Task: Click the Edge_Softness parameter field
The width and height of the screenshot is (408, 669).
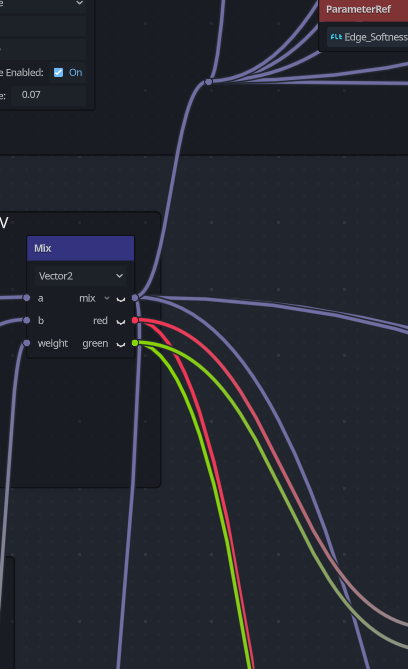Action: point(367,37)
